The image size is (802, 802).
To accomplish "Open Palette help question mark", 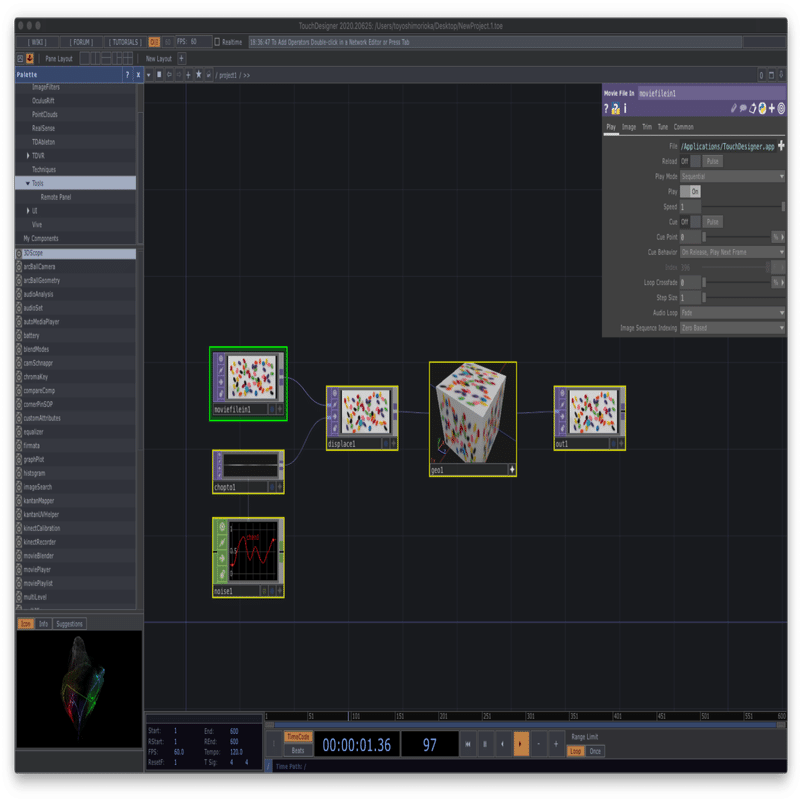I will [127, 75].
